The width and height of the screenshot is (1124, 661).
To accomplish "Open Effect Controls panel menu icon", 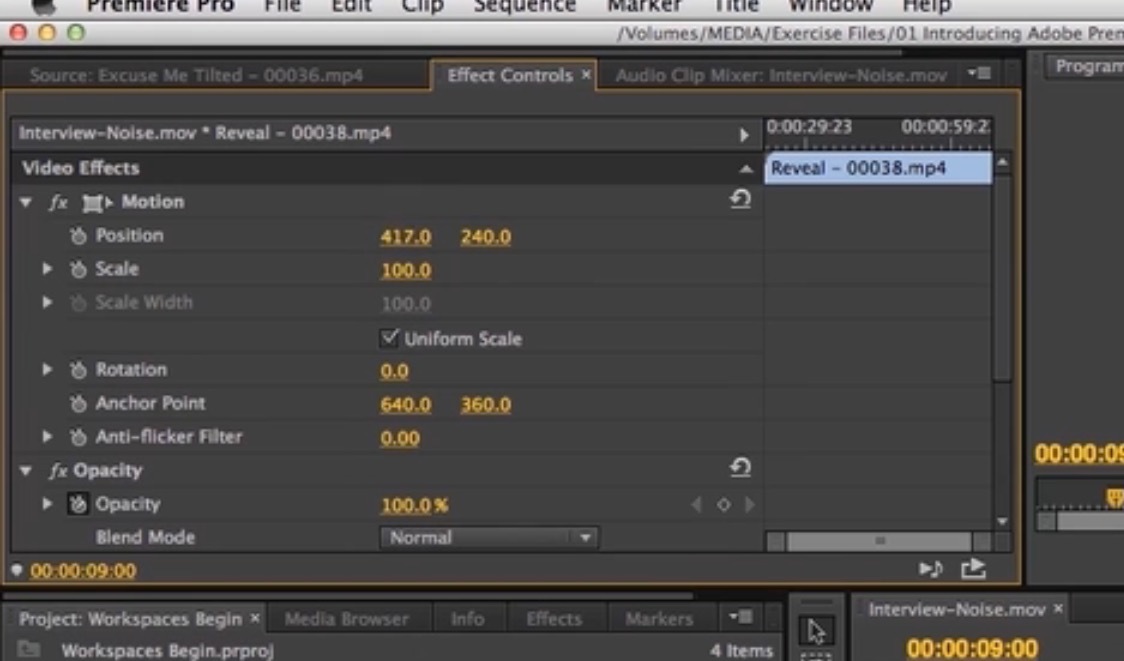I will pos(979,73).
